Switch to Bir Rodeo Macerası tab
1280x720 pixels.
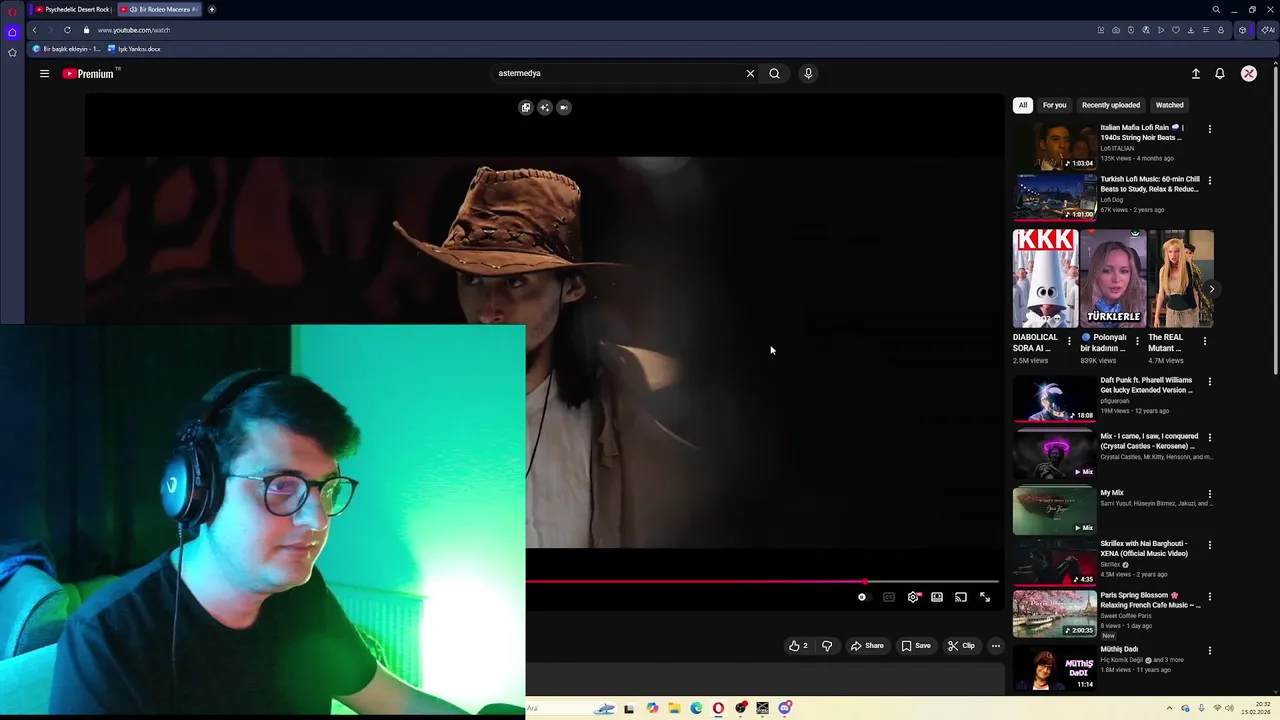tap(159, 9)
